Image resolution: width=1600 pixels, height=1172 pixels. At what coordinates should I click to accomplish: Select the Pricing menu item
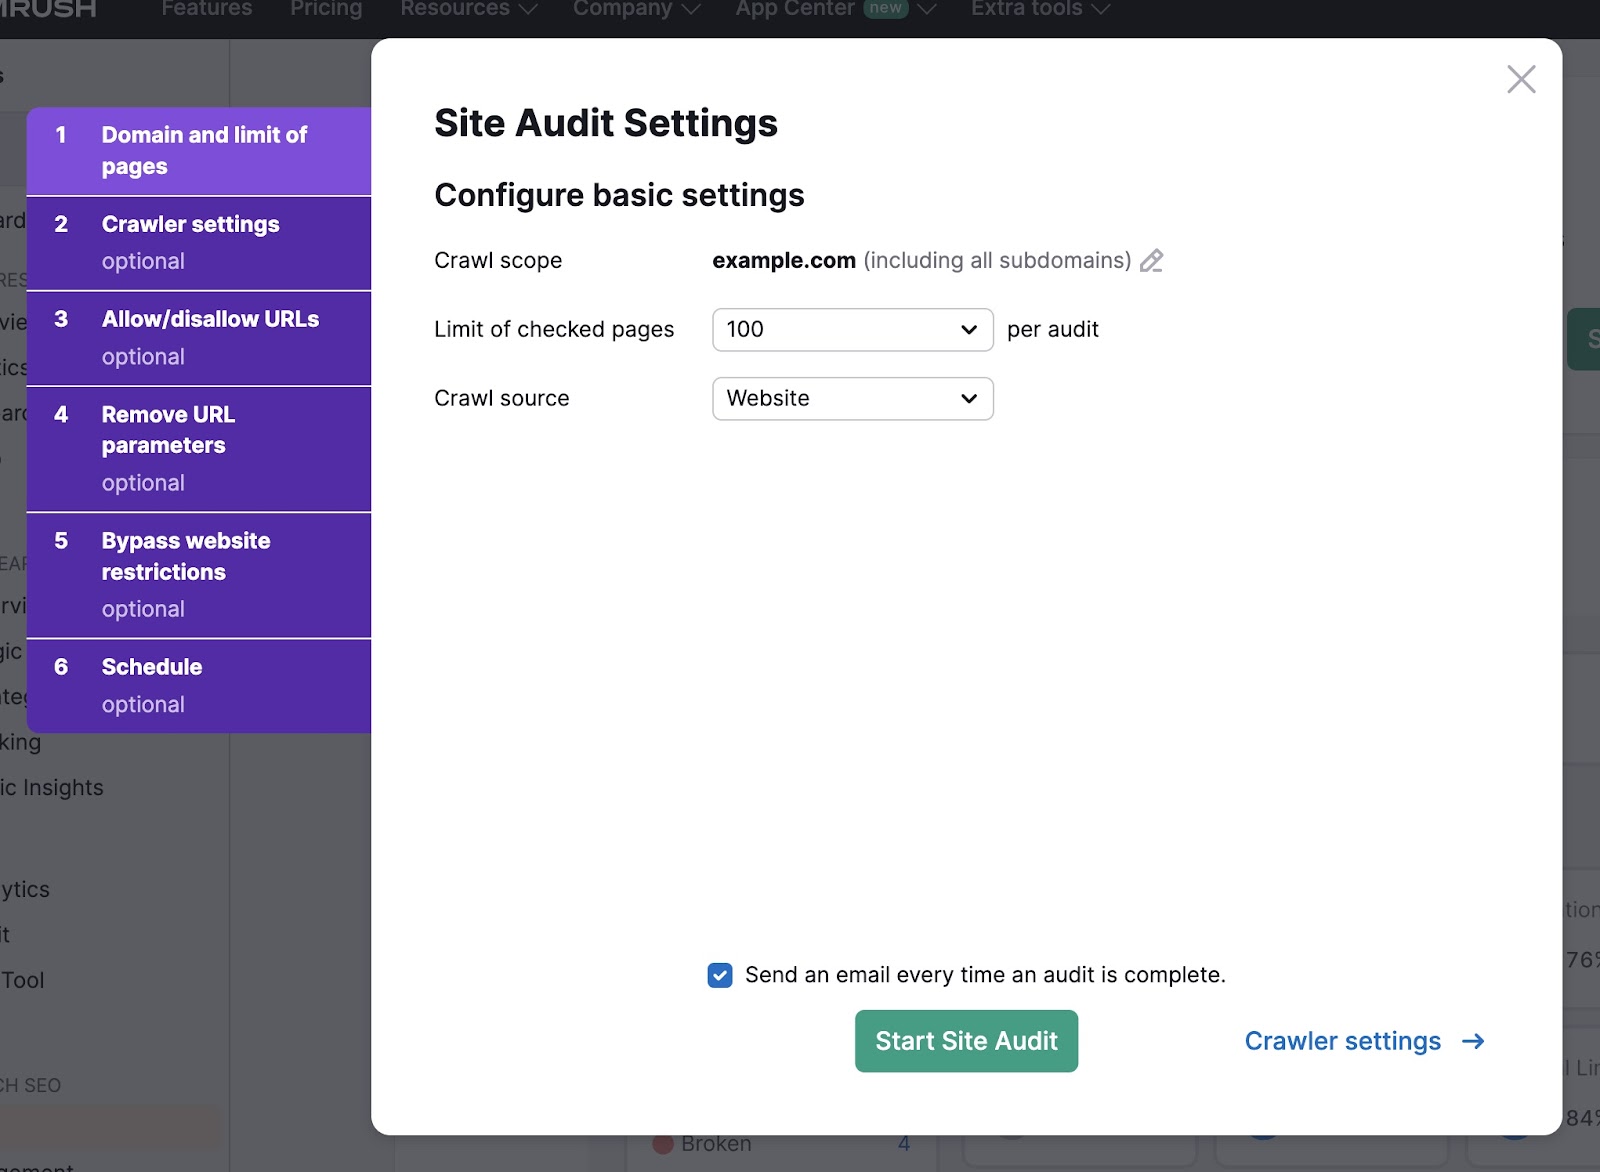coord(326,8)
